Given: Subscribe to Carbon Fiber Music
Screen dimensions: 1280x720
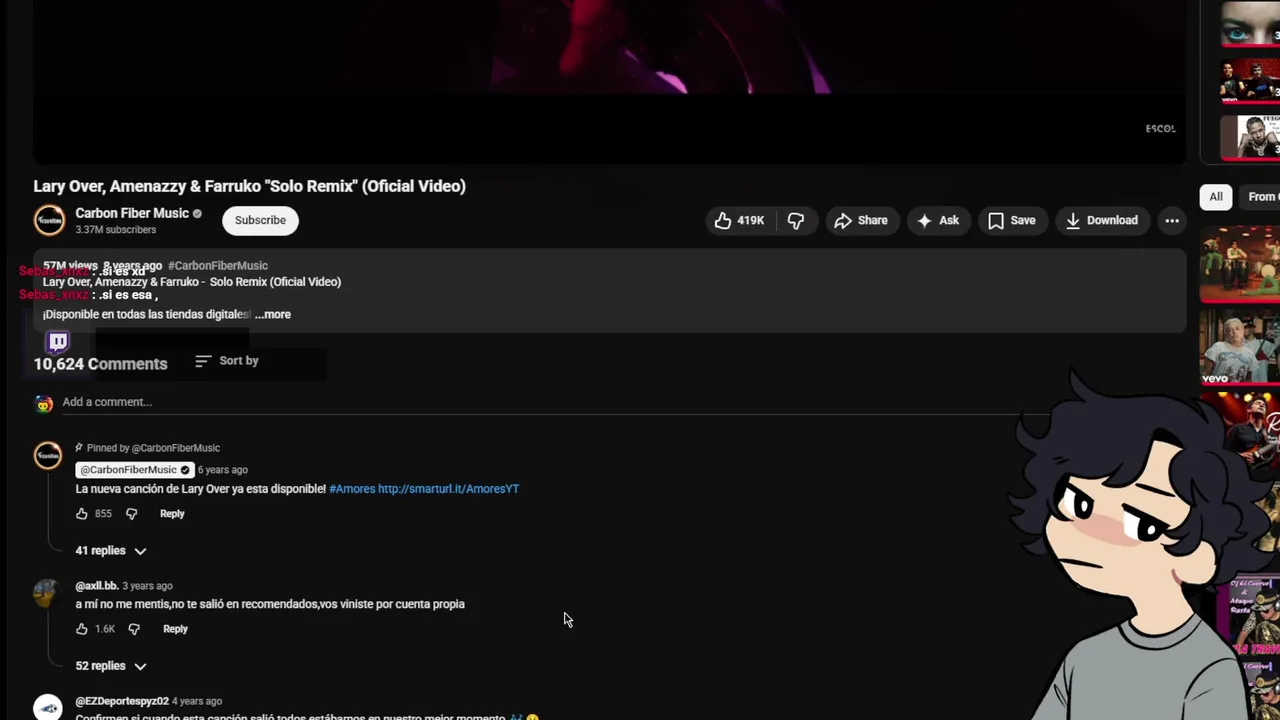Looking at the screenshot, I should coord(260,220).
